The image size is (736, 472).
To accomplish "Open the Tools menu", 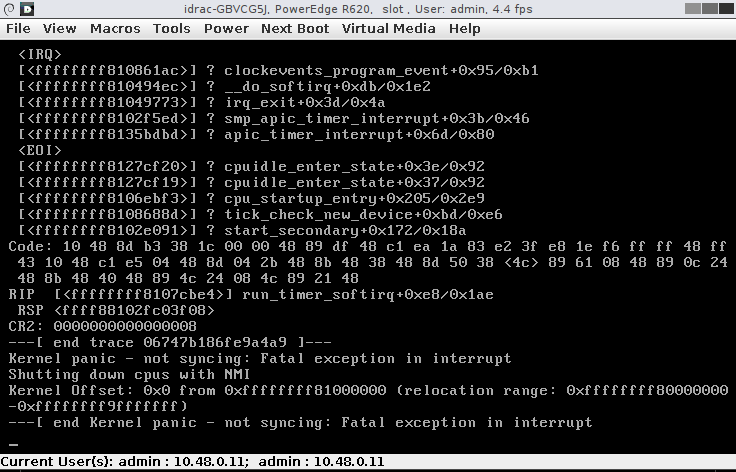I will 171,29.
